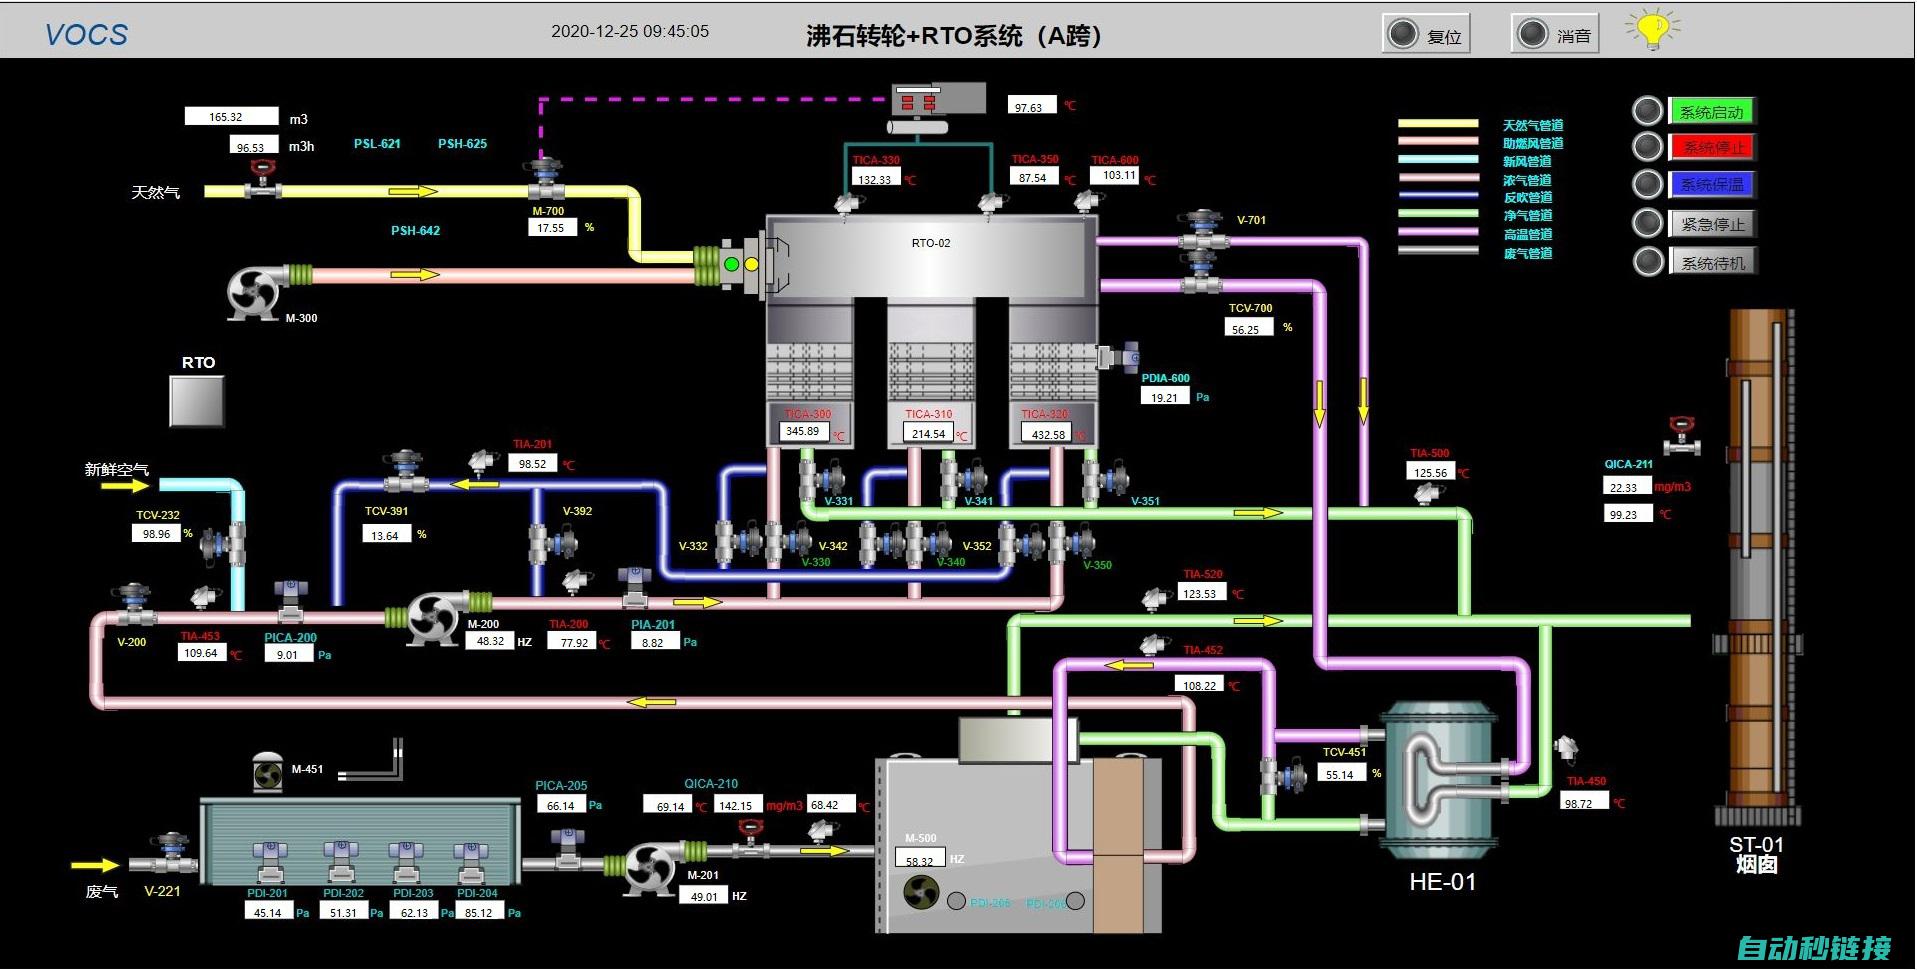Click the RTO-02 furnace body

(x=931, y=255)
